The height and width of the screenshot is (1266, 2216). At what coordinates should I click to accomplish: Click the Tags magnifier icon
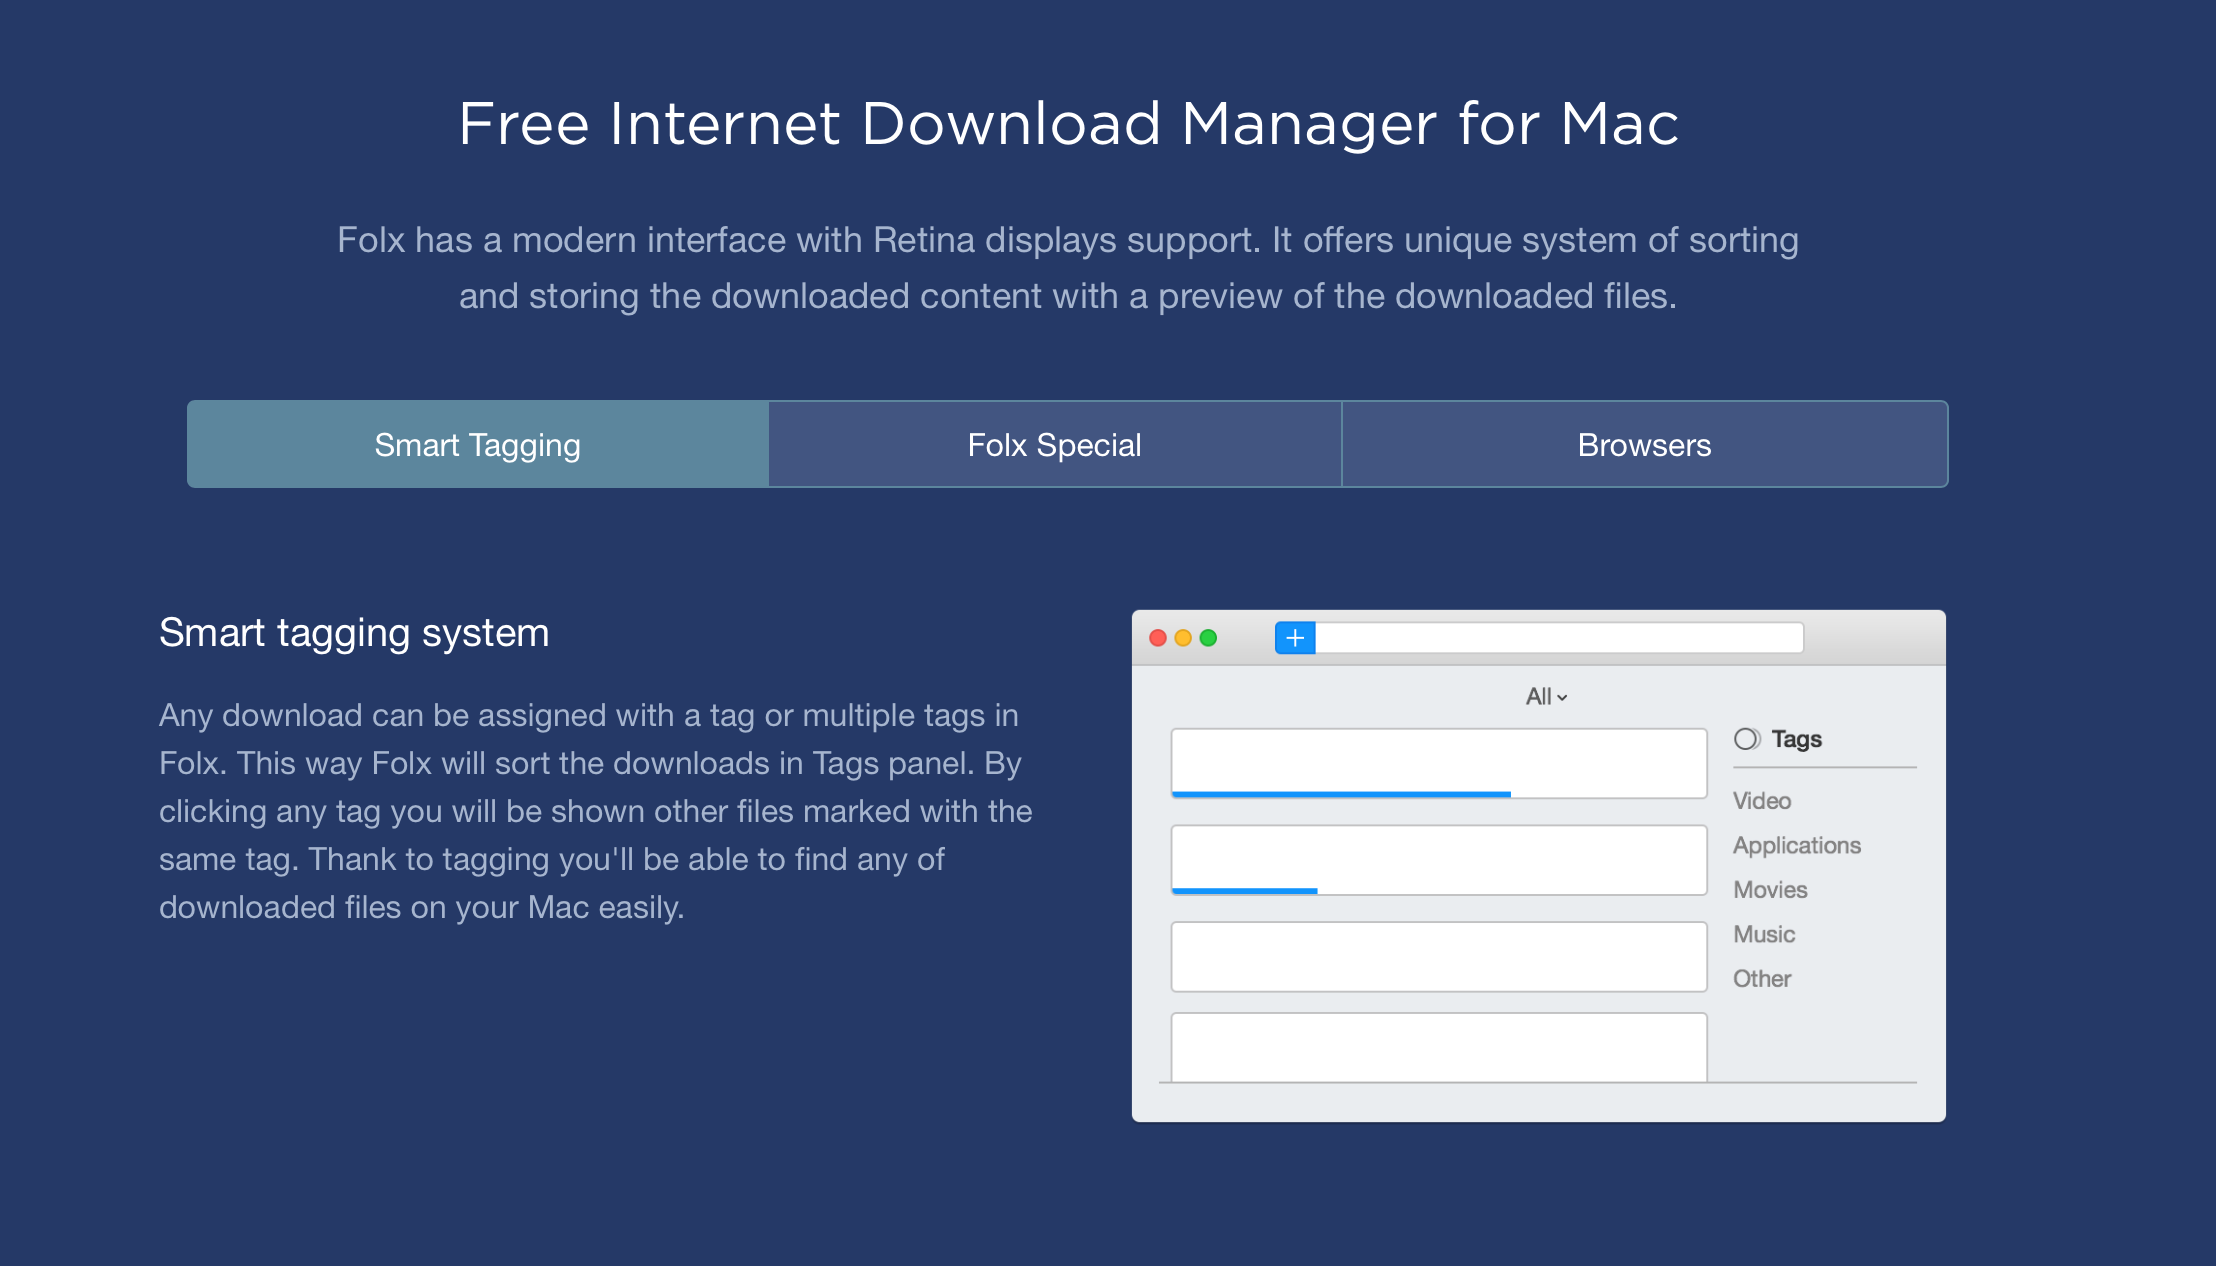tap(1747, 739)
